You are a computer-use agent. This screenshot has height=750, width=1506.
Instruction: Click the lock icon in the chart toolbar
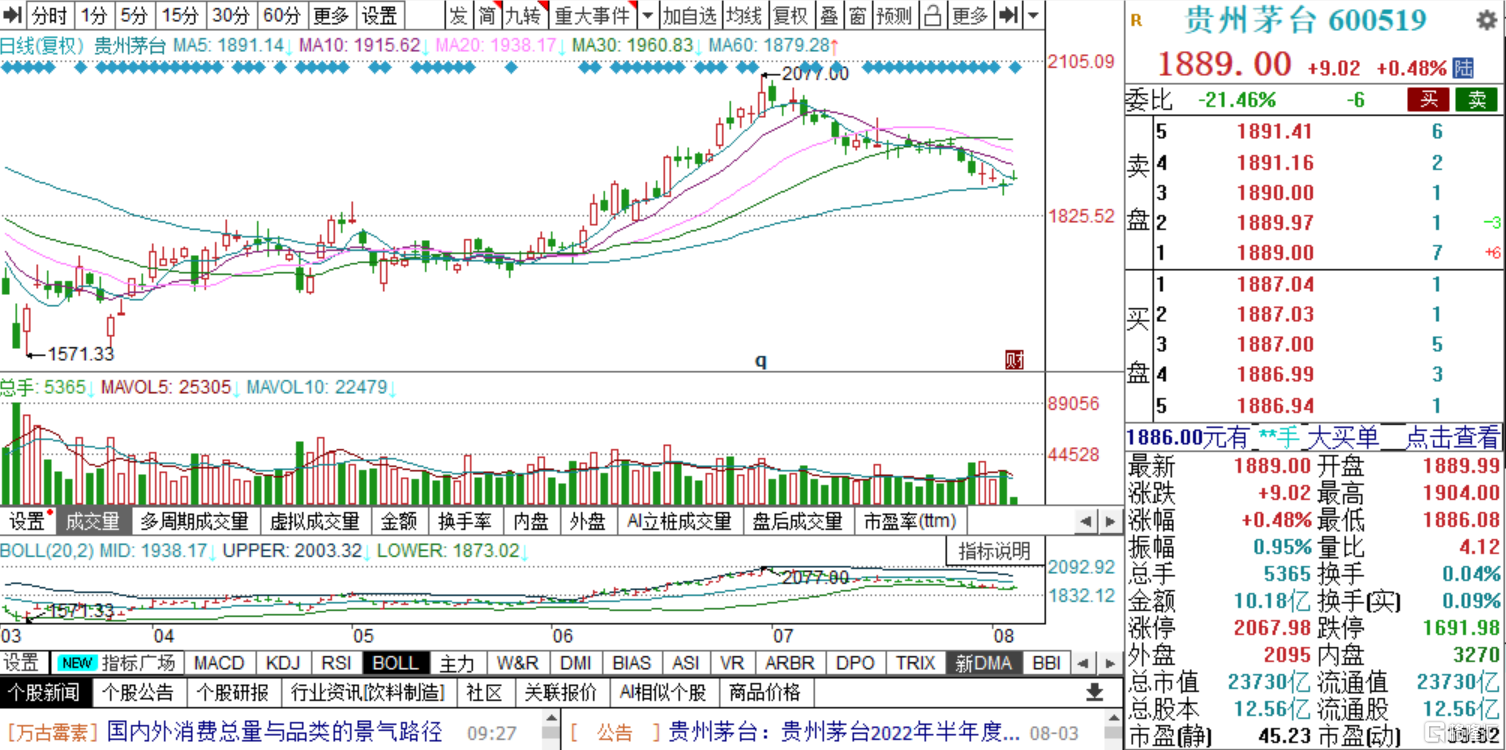[x=931, y=15]
